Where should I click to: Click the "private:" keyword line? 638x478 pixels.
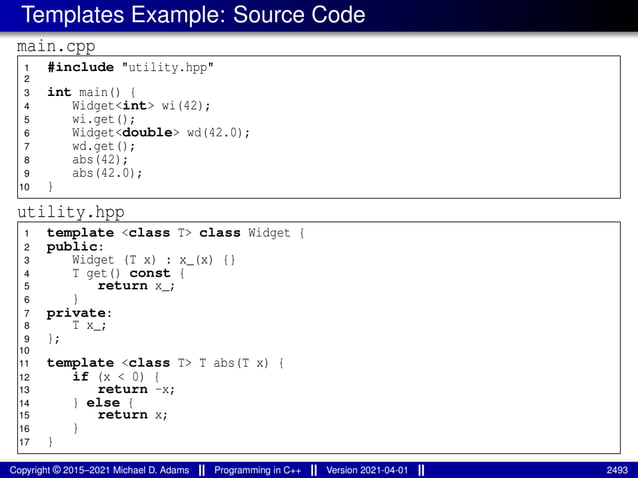tap(79, 313)
